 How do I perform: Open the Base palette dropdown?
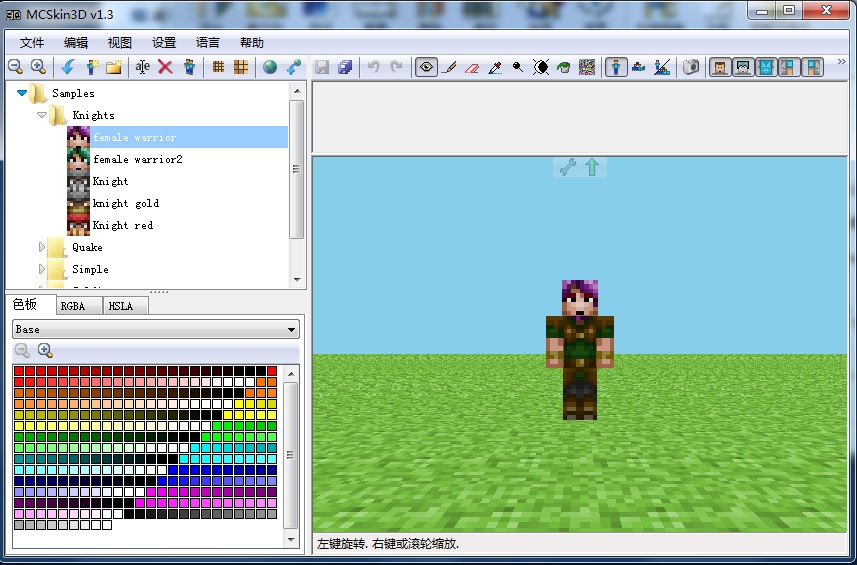[x=155, y=329]
